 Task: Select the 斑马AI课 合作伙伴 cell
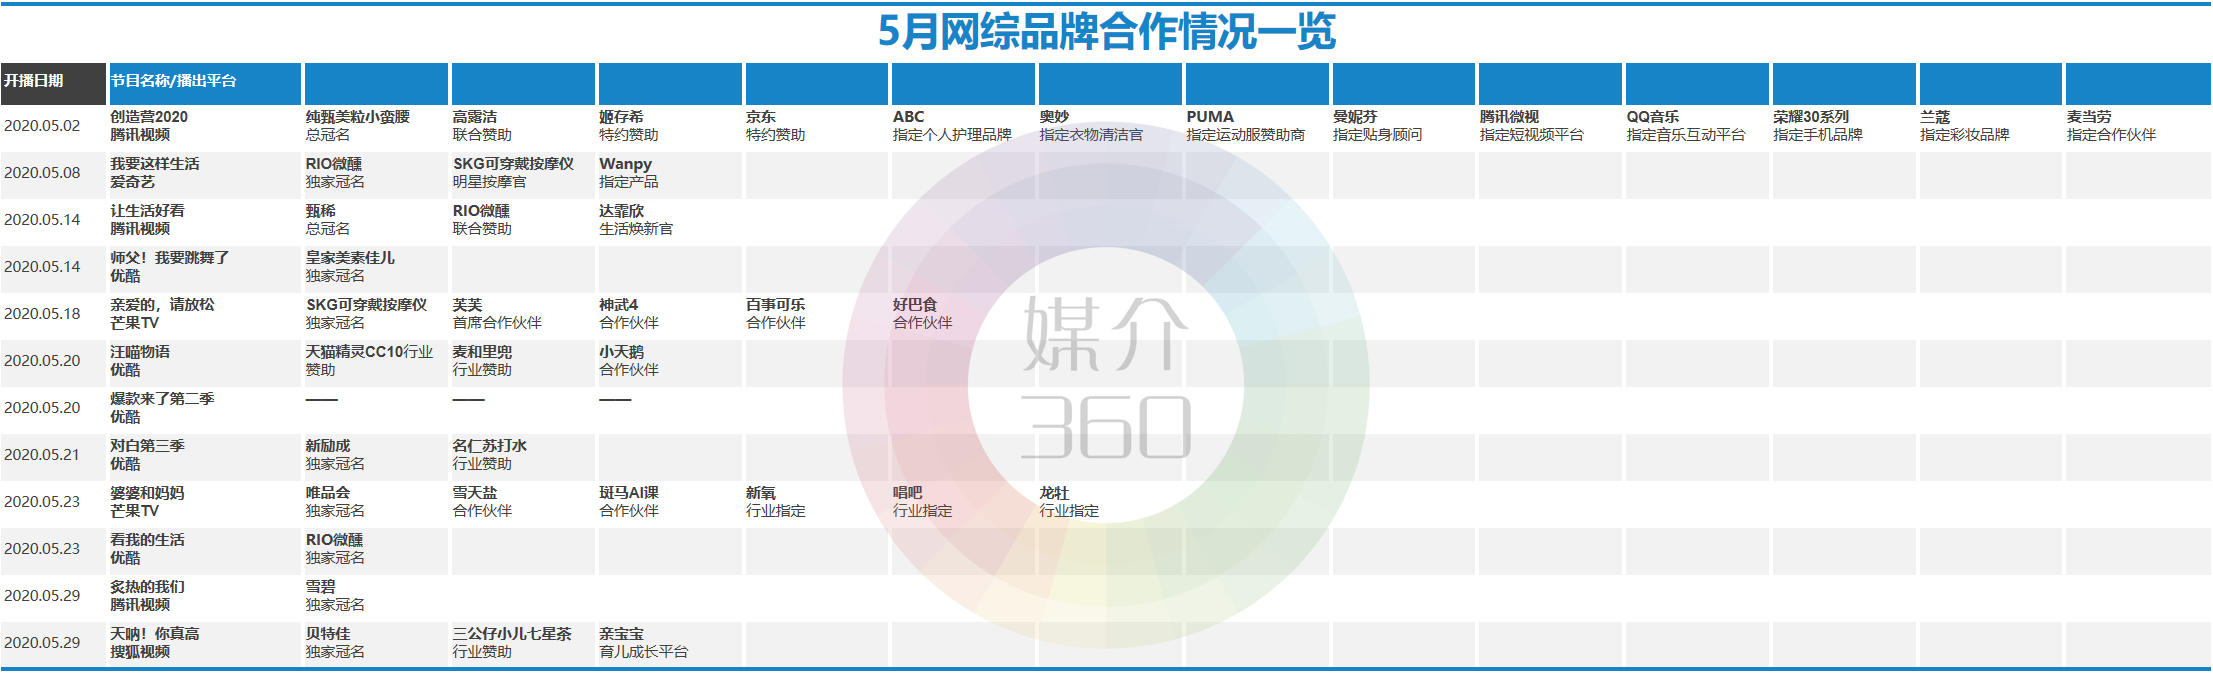click(670, 502)
